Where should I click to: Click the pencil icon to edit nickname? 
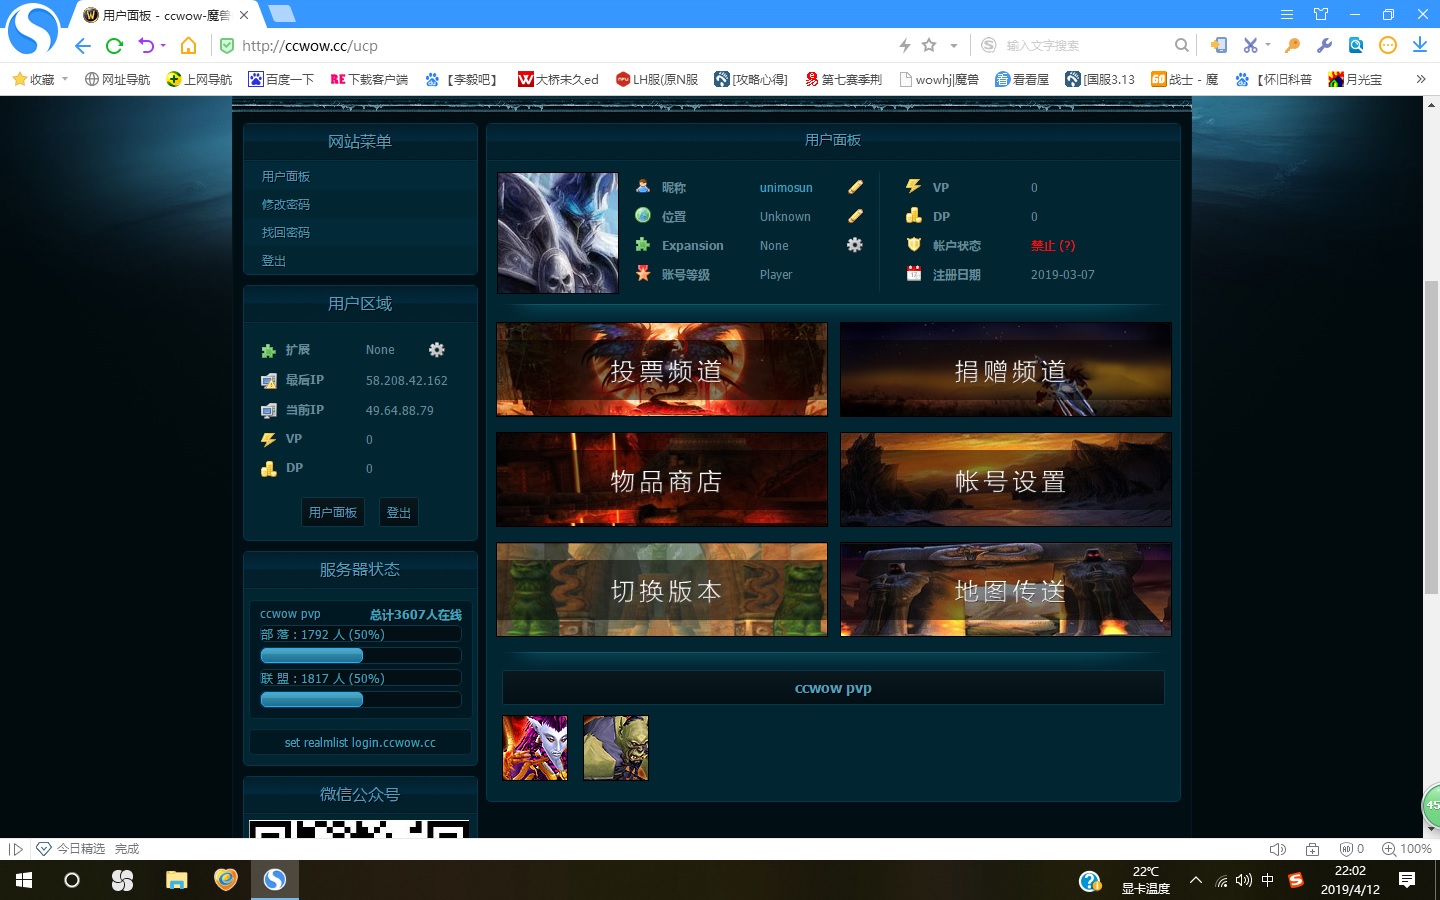(x=855, y=187)
